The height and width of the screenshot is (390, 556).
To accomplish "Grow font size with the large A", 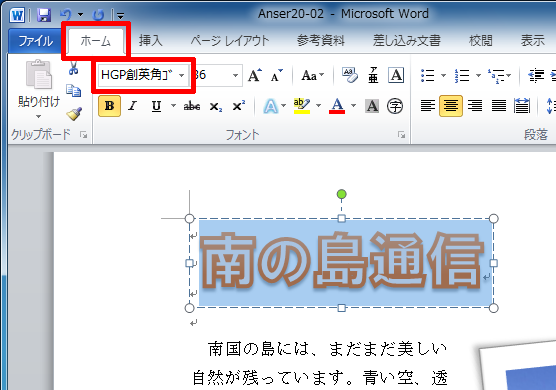I will [255, 75].
